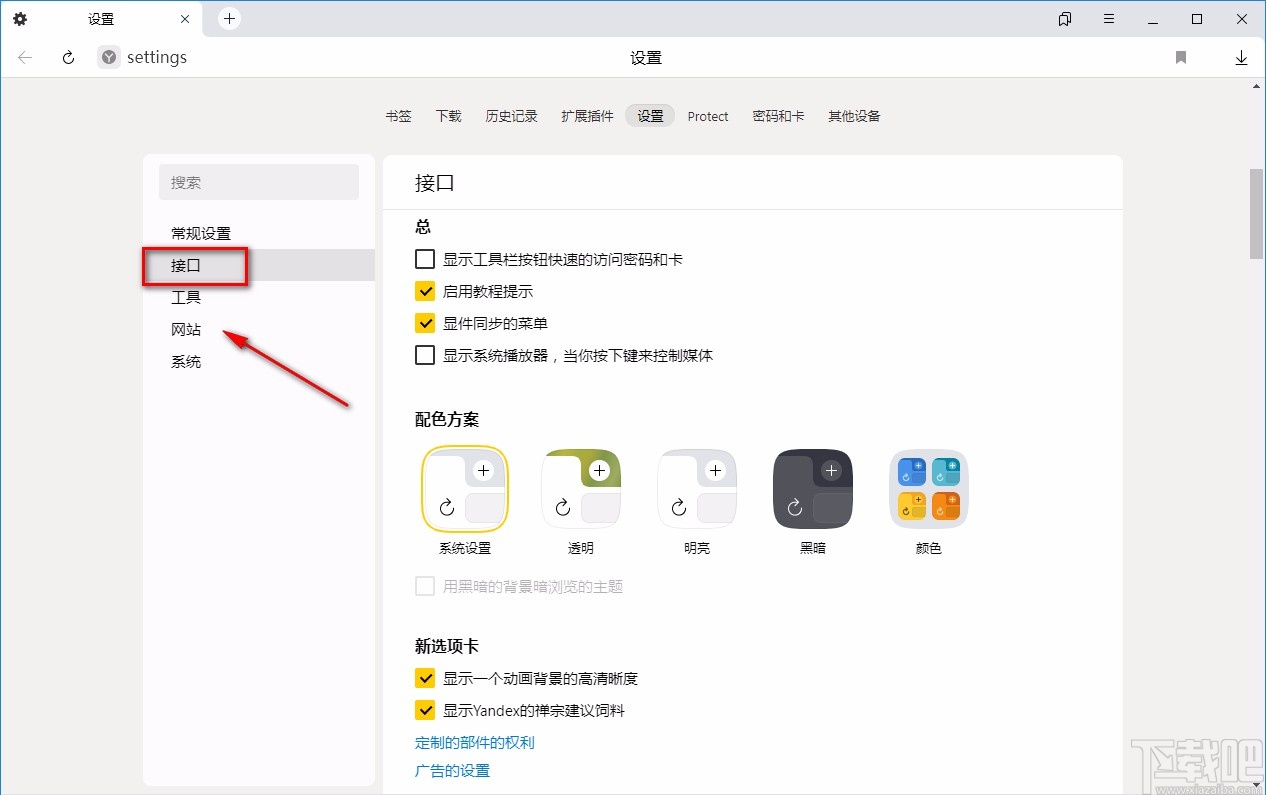Screen dimensions: 1266x795
Task: Switch to the Protect tab
Action: pyautogui.click(x=708, y=116)
